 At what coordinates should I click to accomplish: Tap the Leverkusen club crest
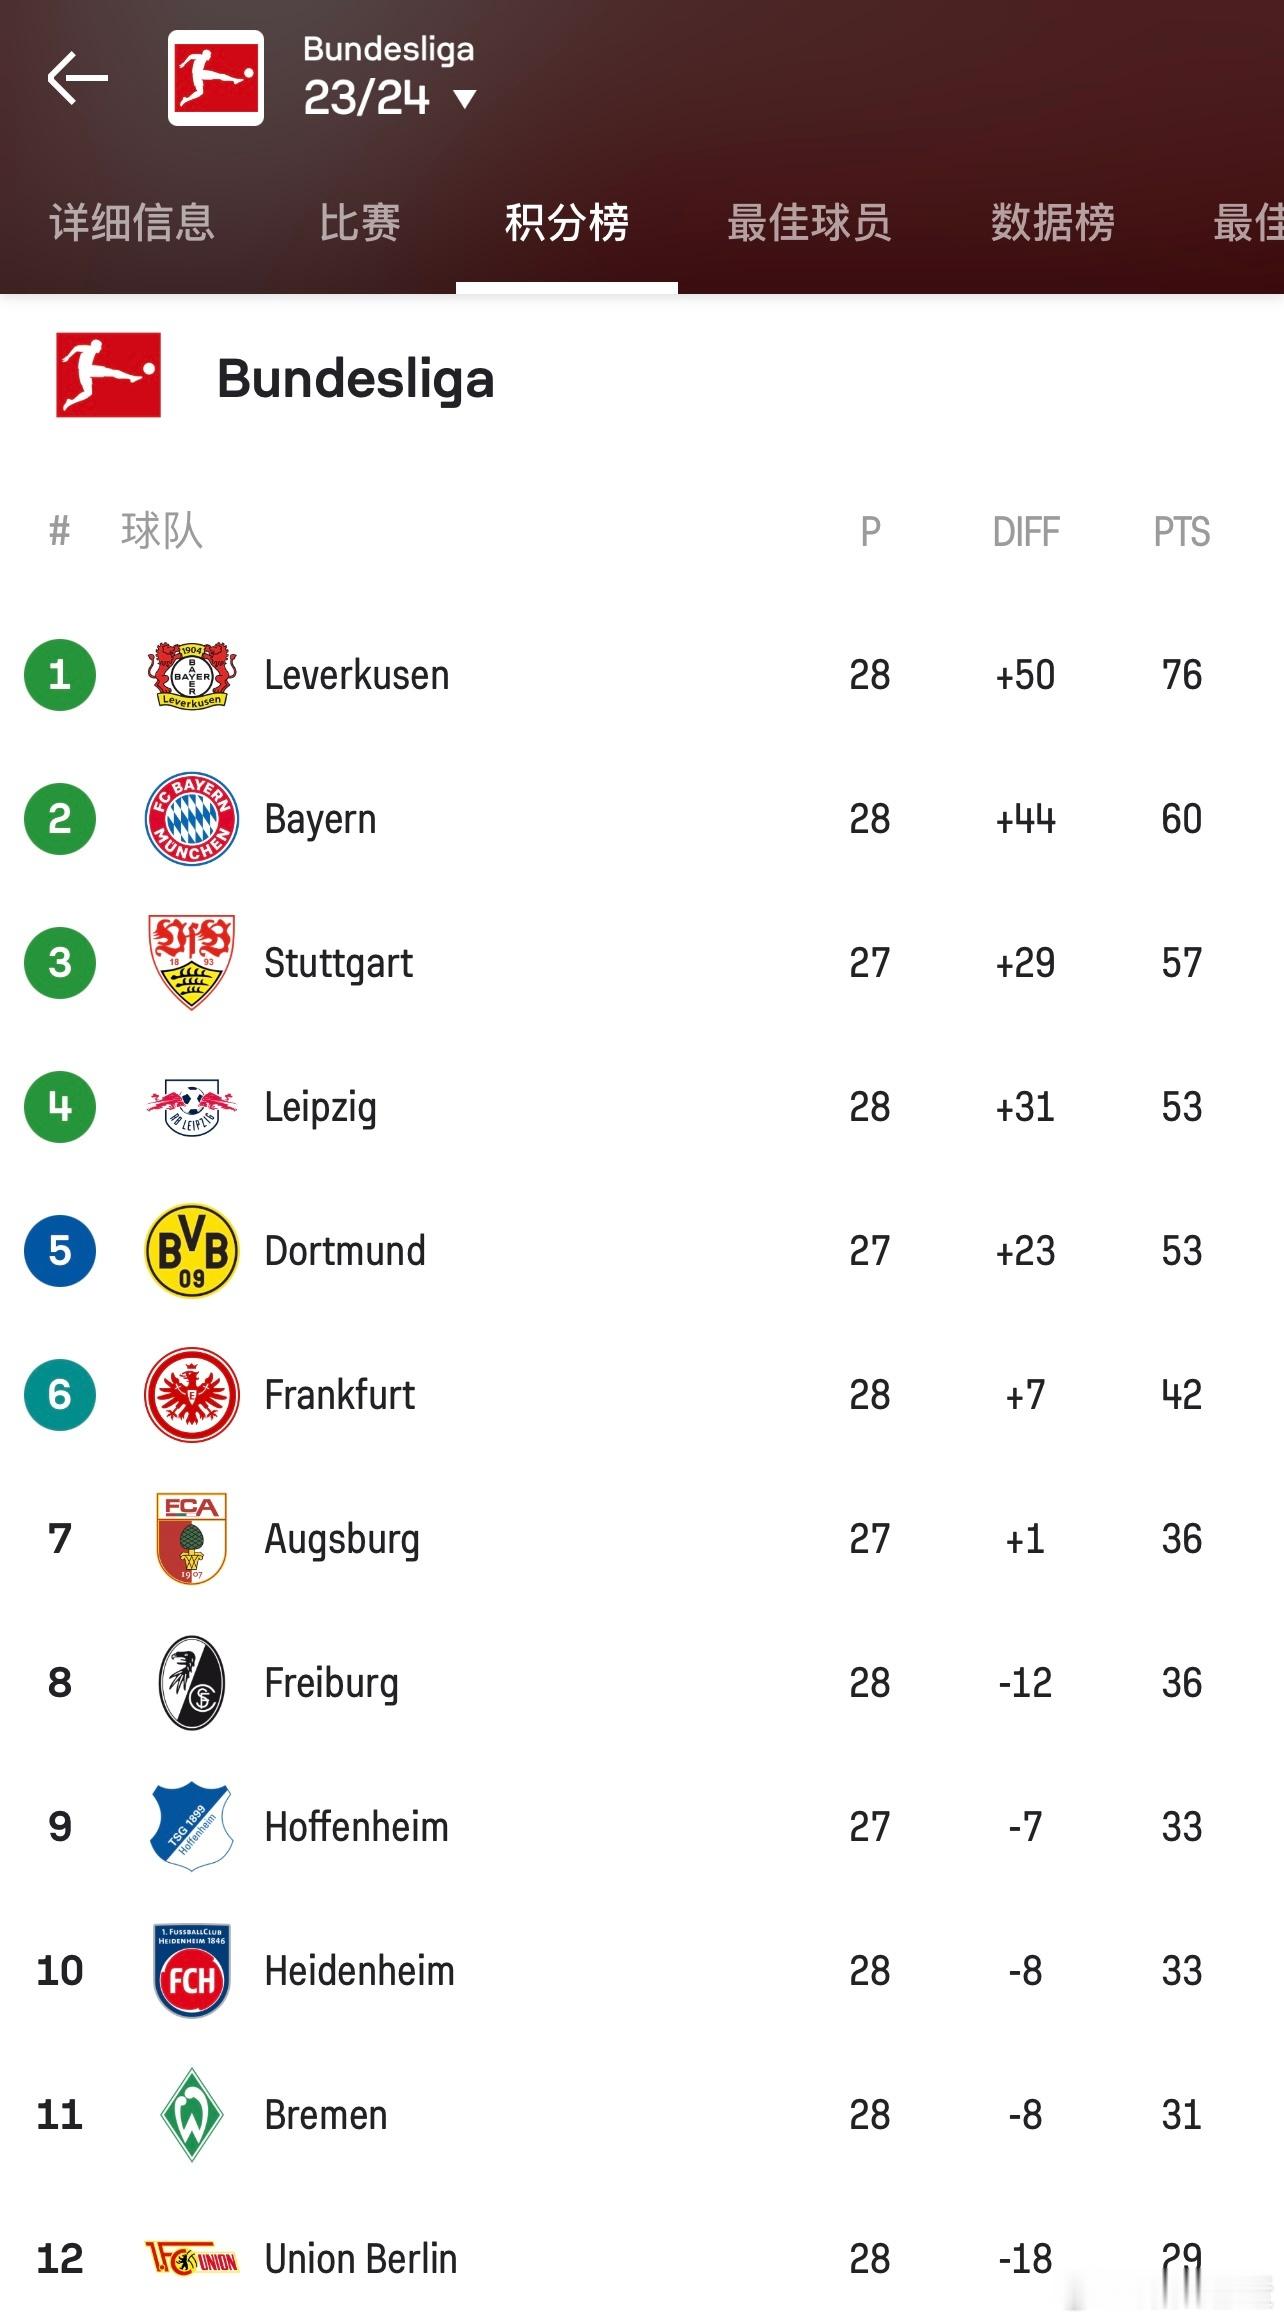tap(192, 675)
